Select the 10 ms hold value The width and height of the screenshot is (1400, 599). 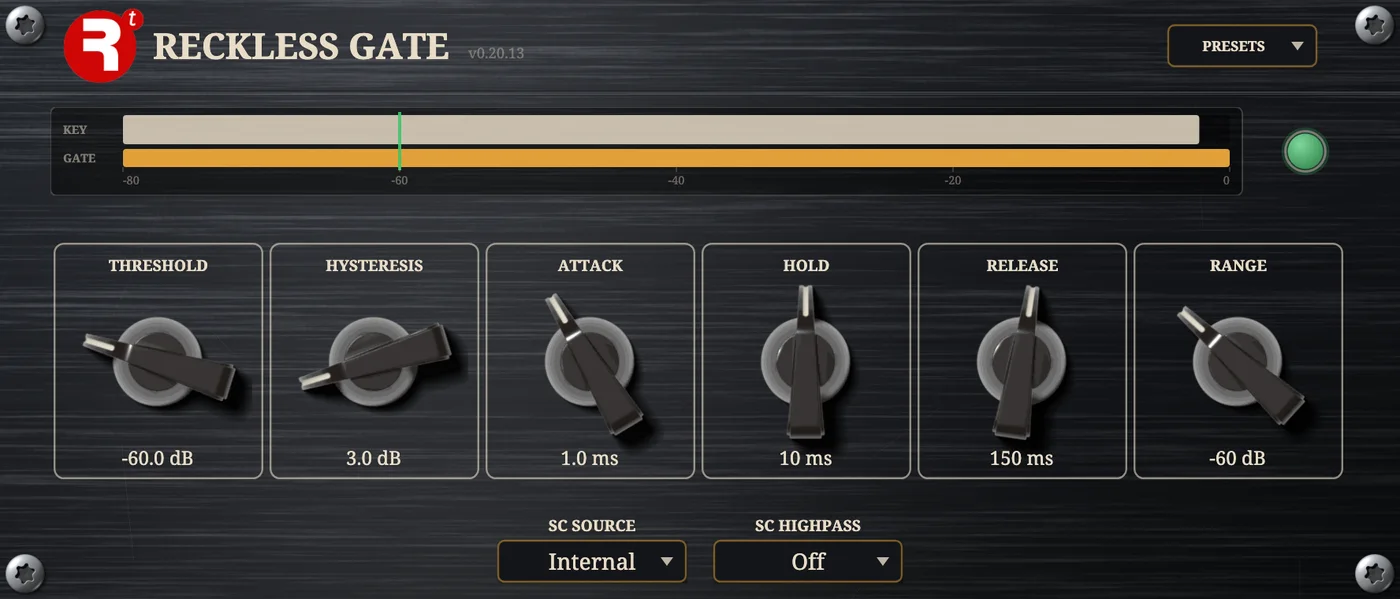tap(806, 458)
